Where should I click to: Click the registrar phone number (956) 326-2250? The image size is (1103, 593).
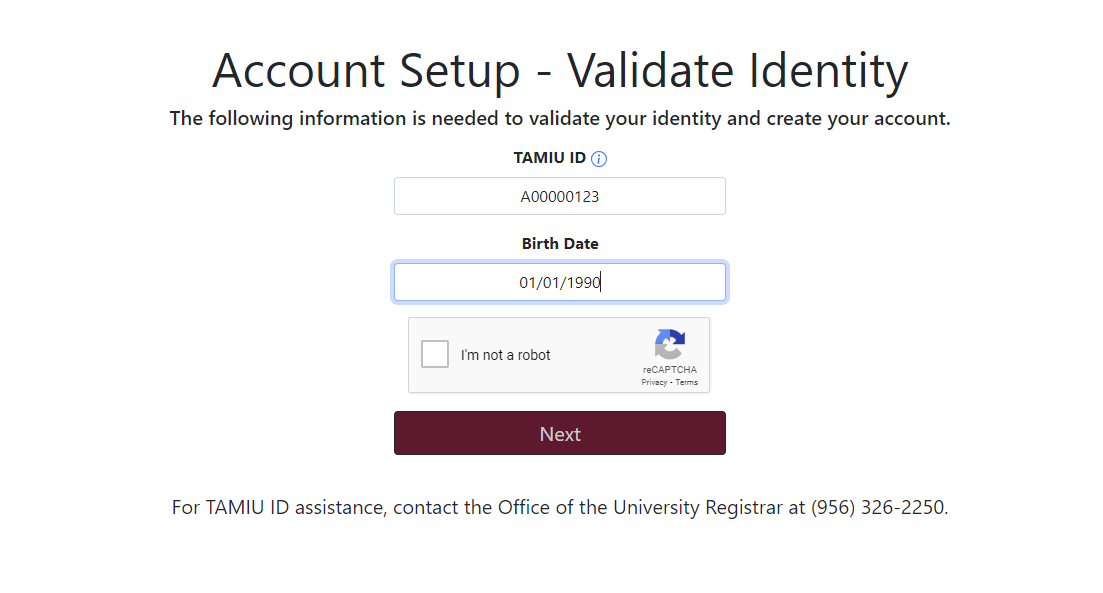877,507
